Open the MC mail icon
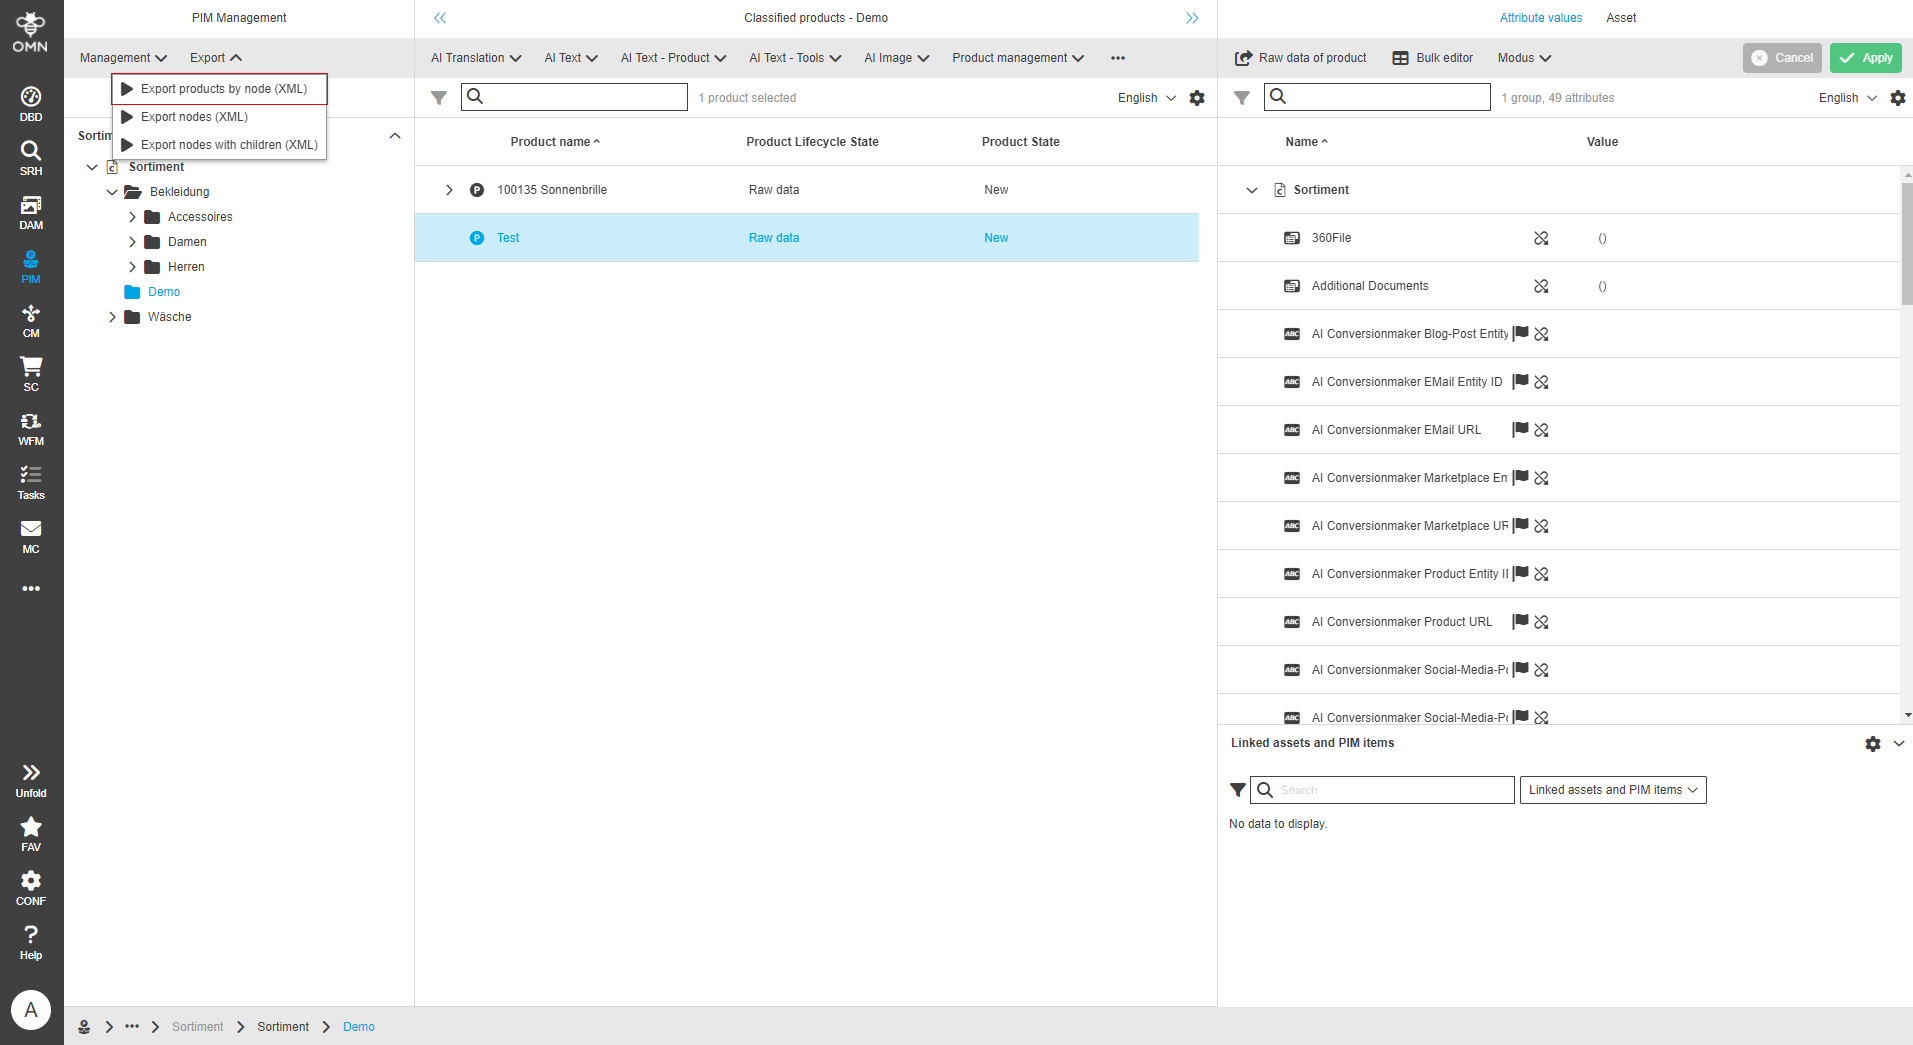 pos(31,536)
